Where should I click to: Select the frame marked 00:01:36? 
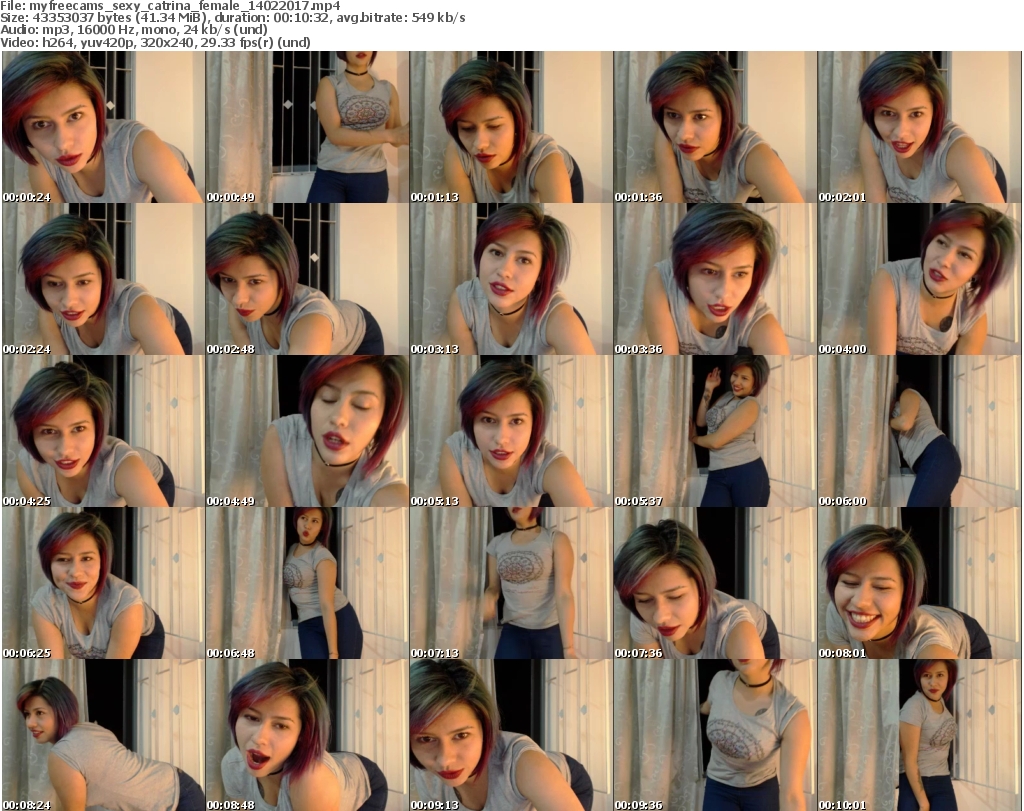[714, 127]
